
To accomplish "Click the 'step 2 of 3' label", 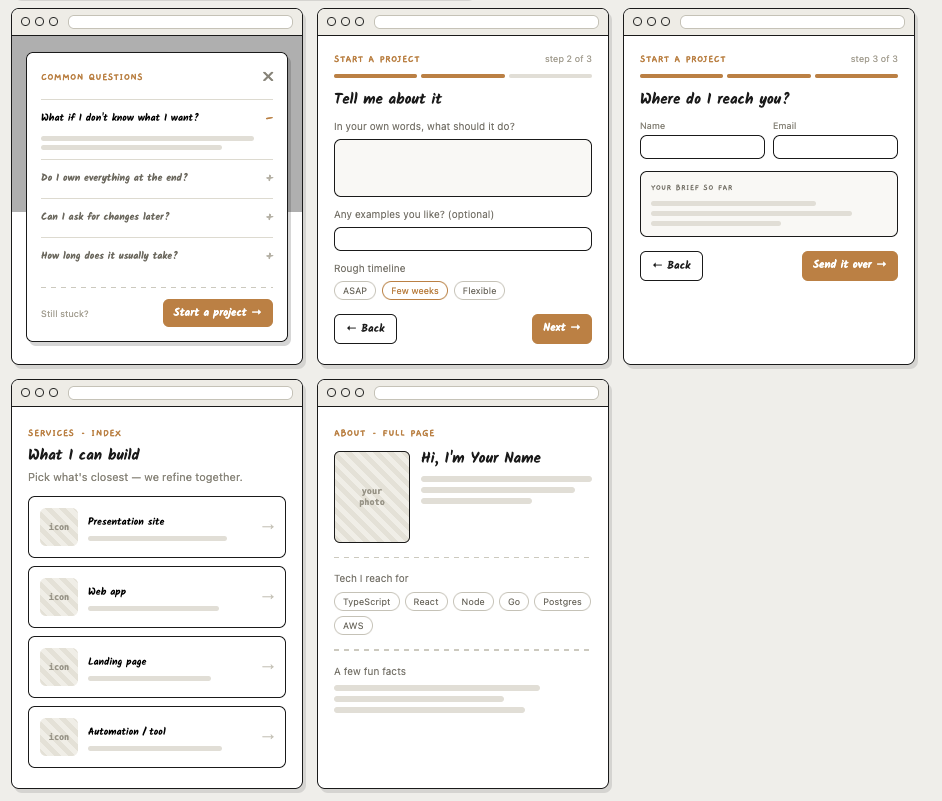I will pos(568,59).
